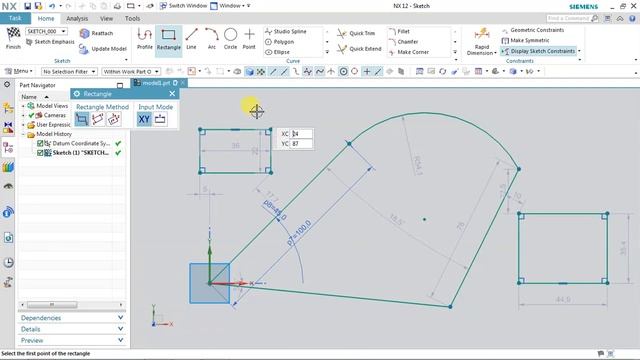Toggle Parameter input mode icon
The width and height of the screenshot is (640, 360).
click(x=160, y=119)
